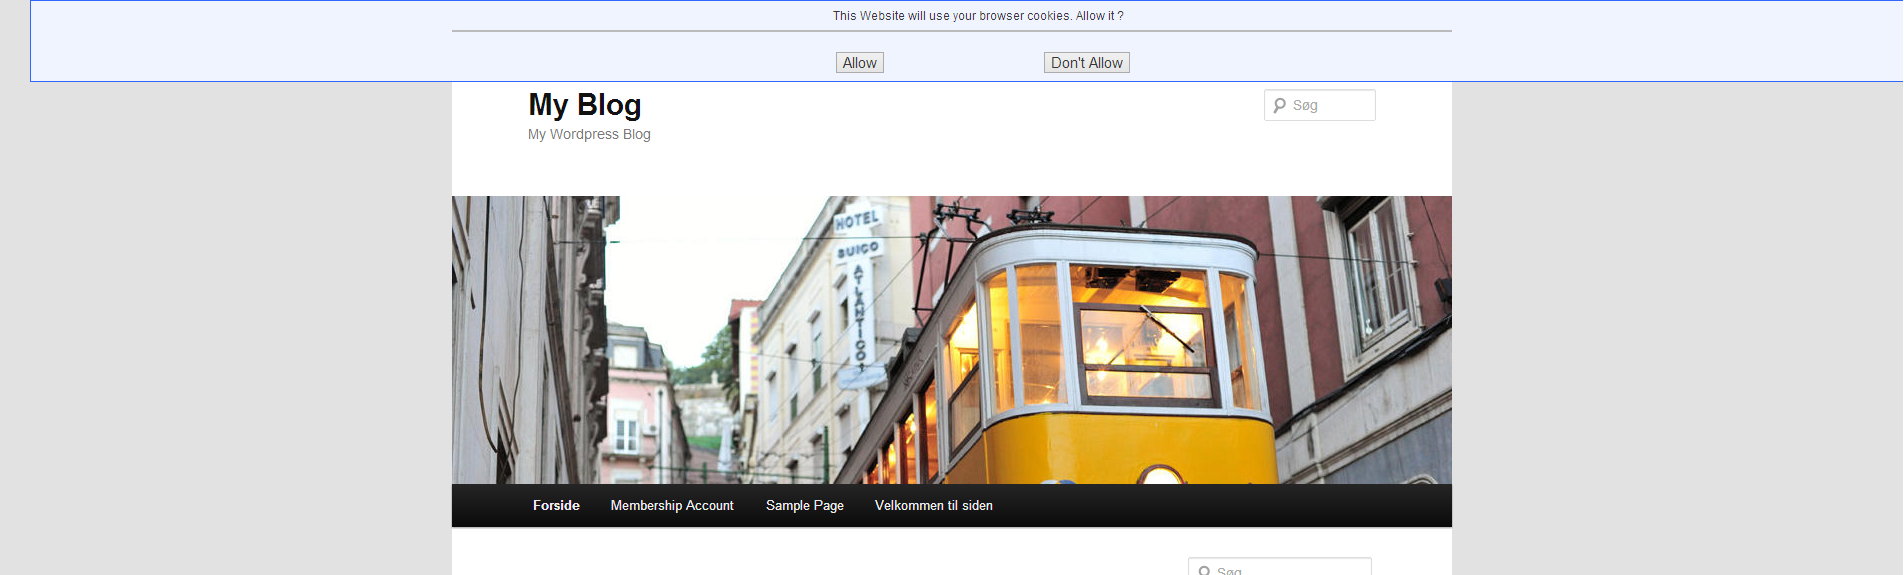Screen dimensions: 1904x575
Task: Click the yellow tram header image
Action: click(x=952, y=340)
